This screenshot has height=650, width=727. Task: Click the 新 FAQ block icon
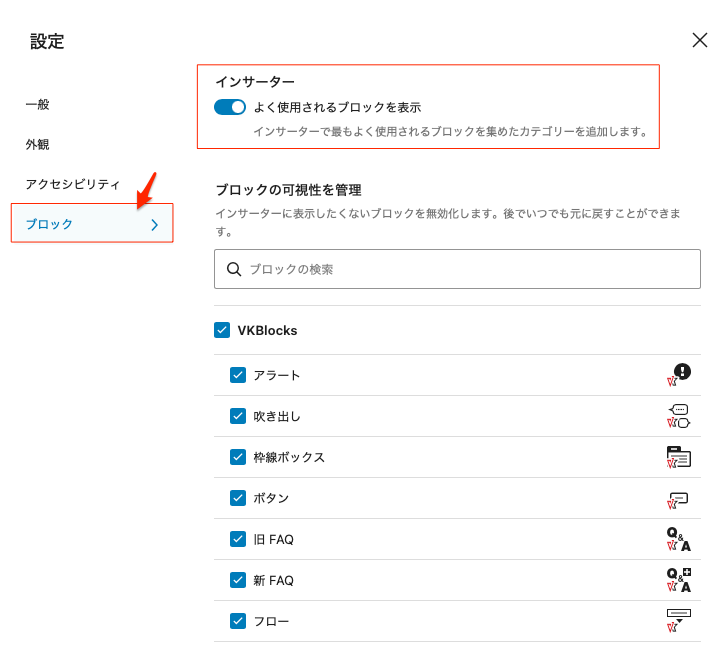pos(679,580)
